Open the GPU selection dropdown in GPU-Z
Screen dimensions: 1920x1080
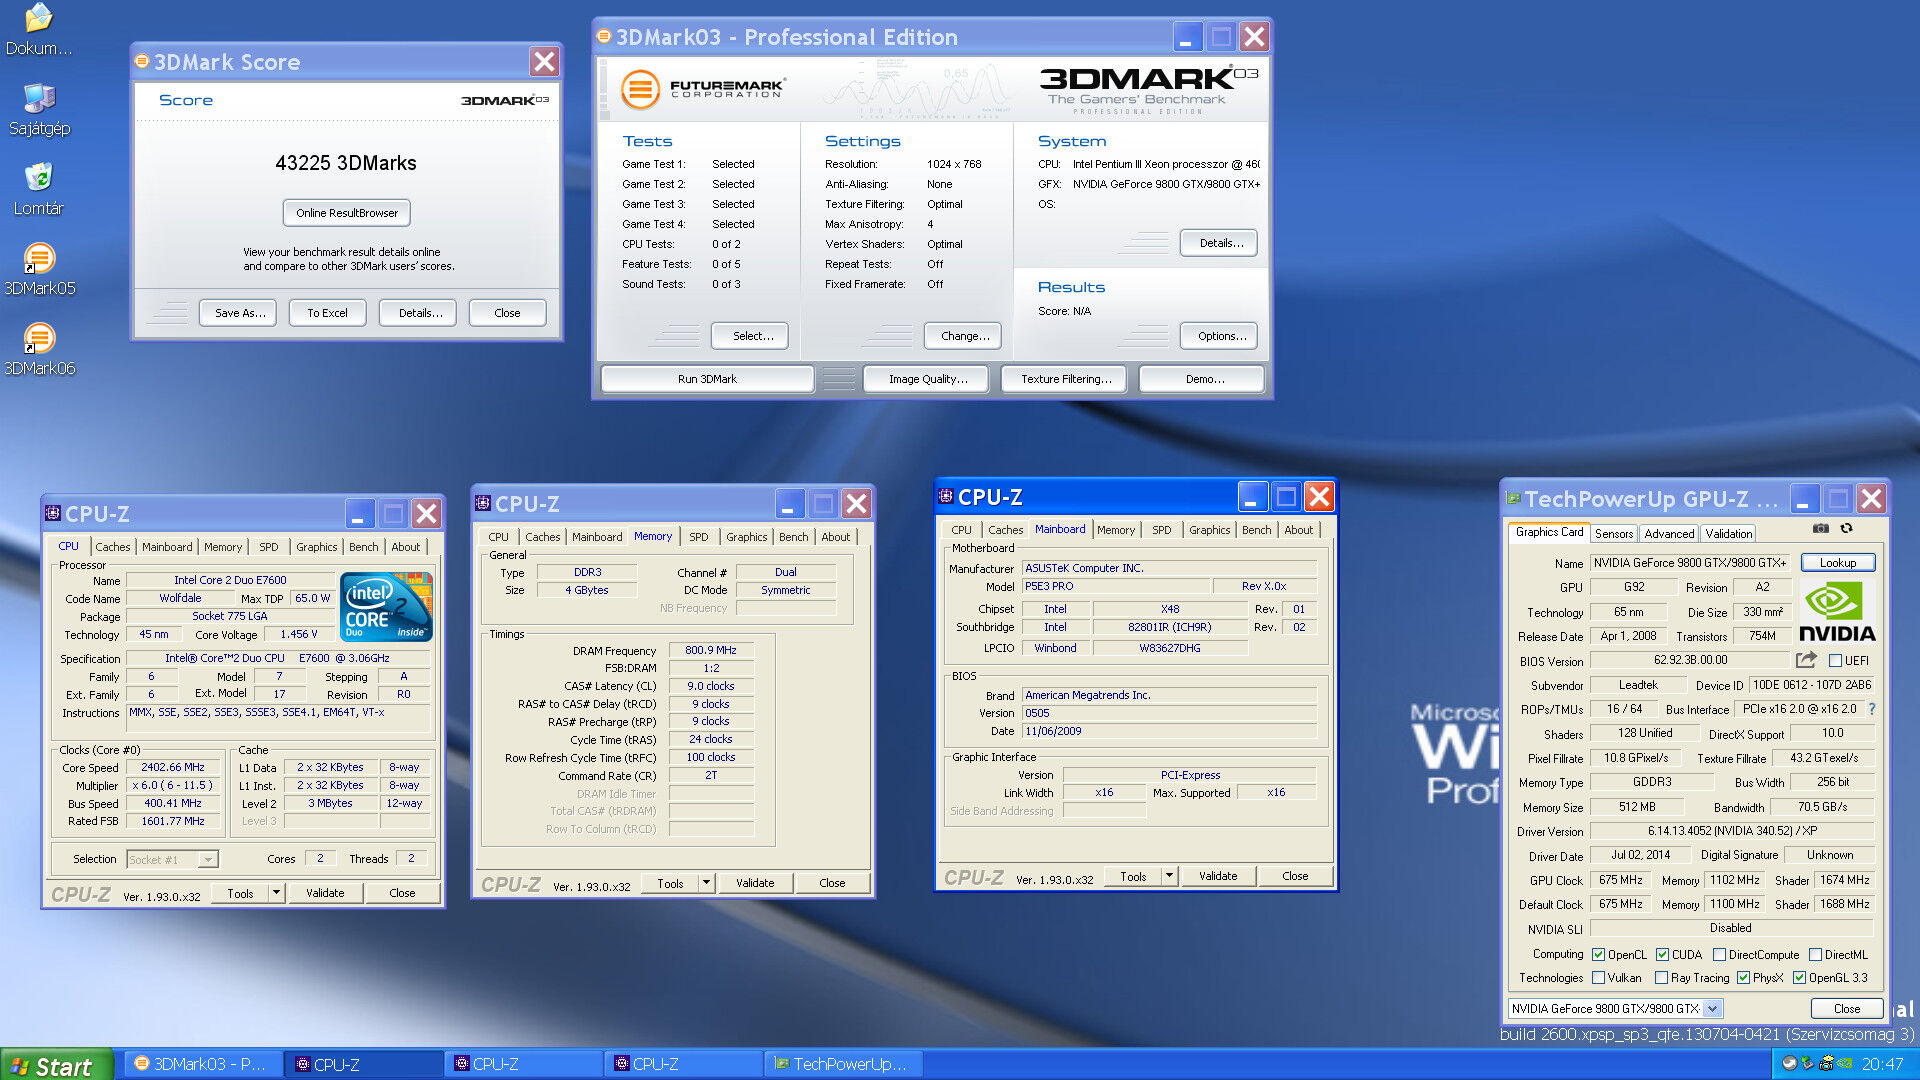click(1712, 1009)
